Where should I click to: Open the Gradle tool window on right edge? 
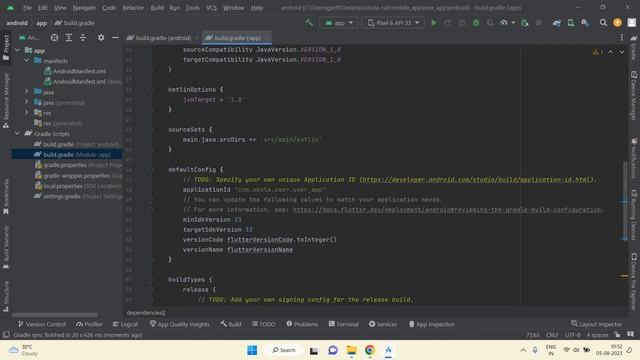click(634, 47)
